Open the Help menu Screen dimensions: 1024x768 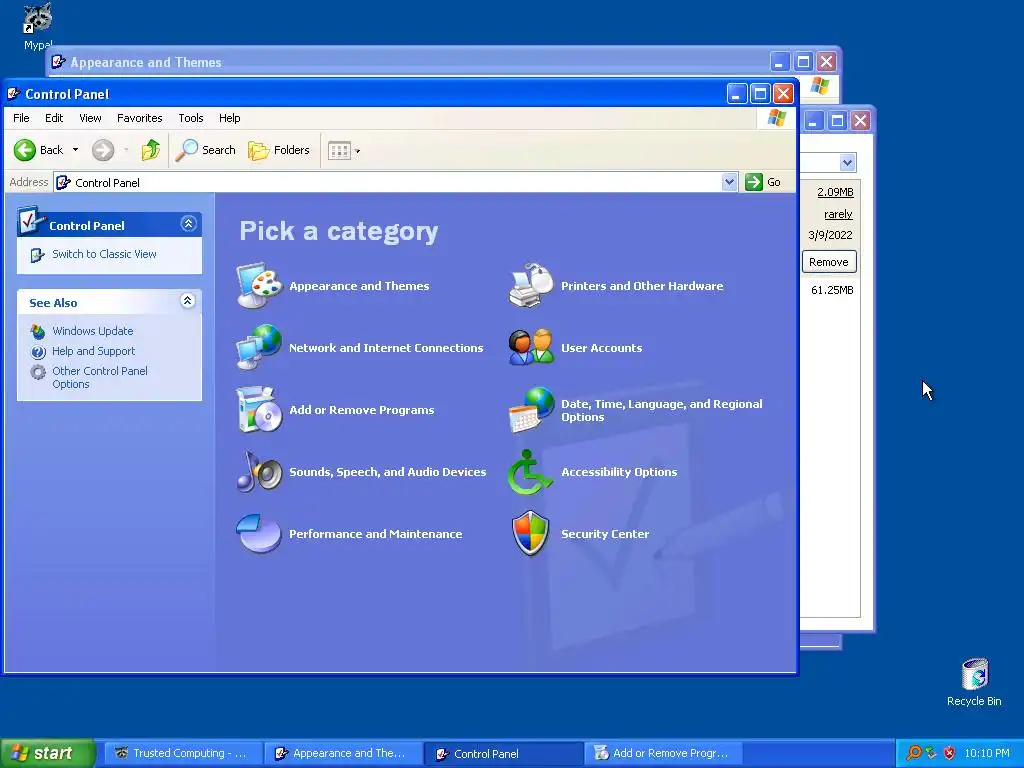pyautogui.click(x=229, y=118)
